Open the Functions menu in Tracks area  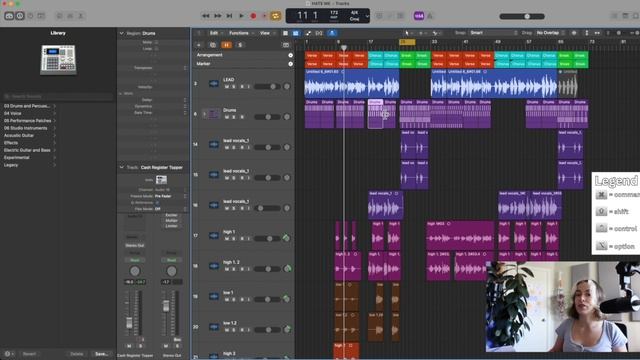pos(239,33)
